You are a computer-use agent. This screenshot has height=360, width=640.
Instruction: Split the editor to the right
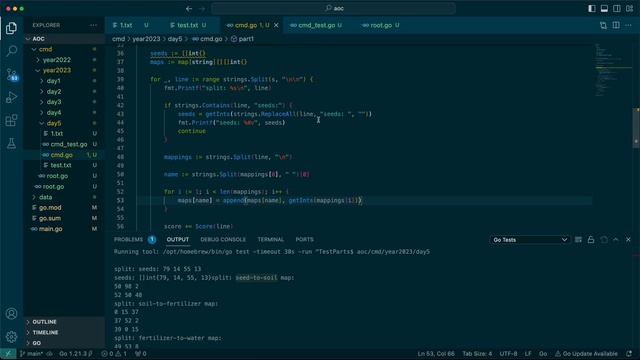[x=616, y=25]
